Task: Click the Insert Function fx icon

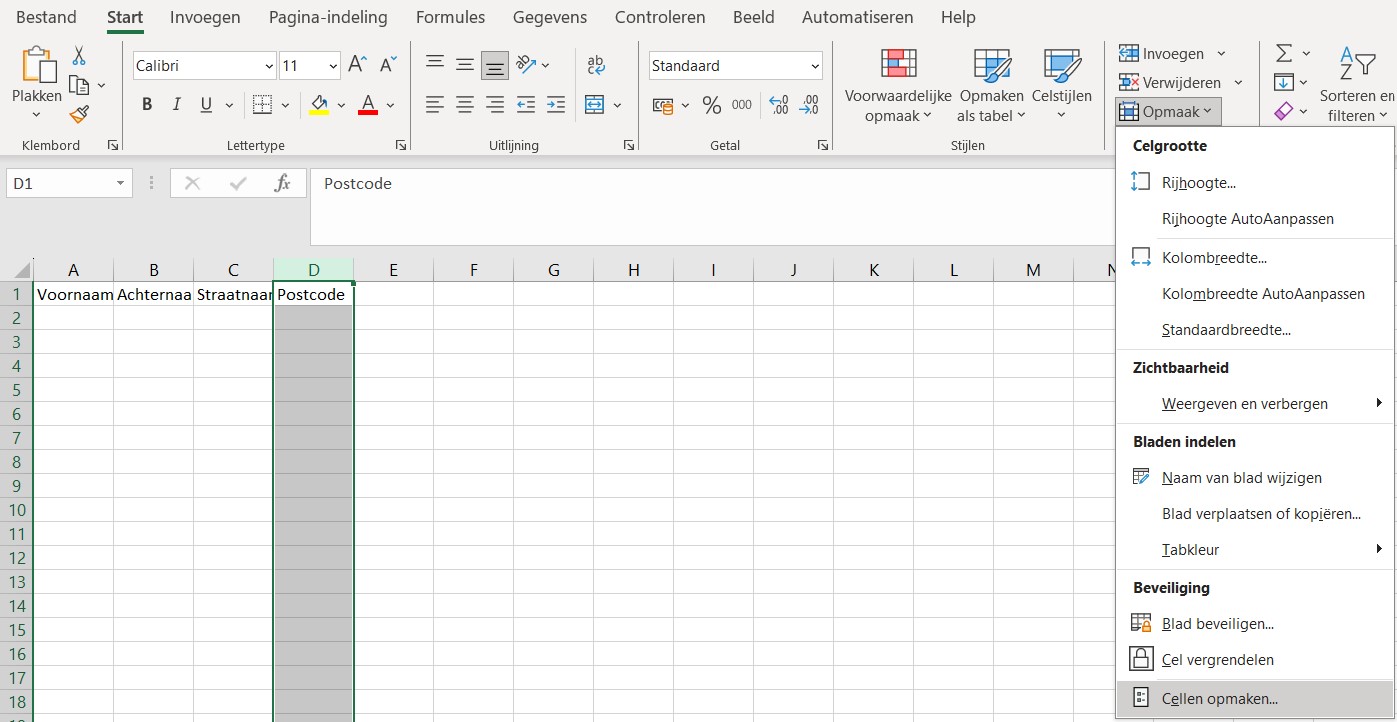Action: [283, 183]
